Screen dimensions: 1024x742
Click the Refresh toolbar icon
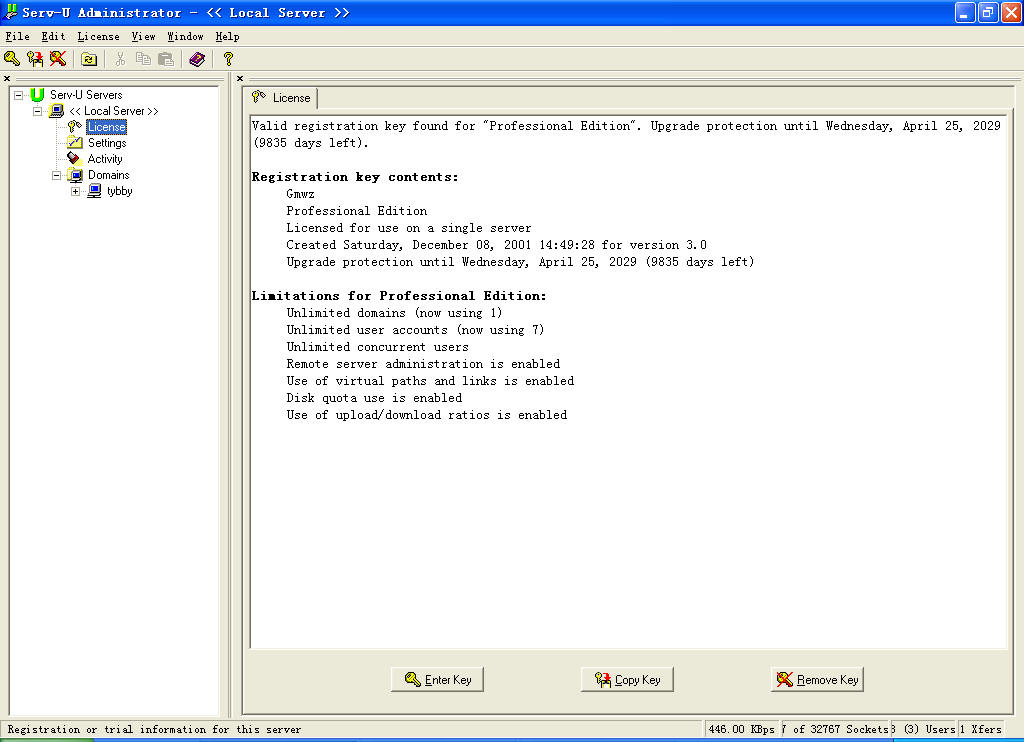pyautogui.click(x=89, y=59)
